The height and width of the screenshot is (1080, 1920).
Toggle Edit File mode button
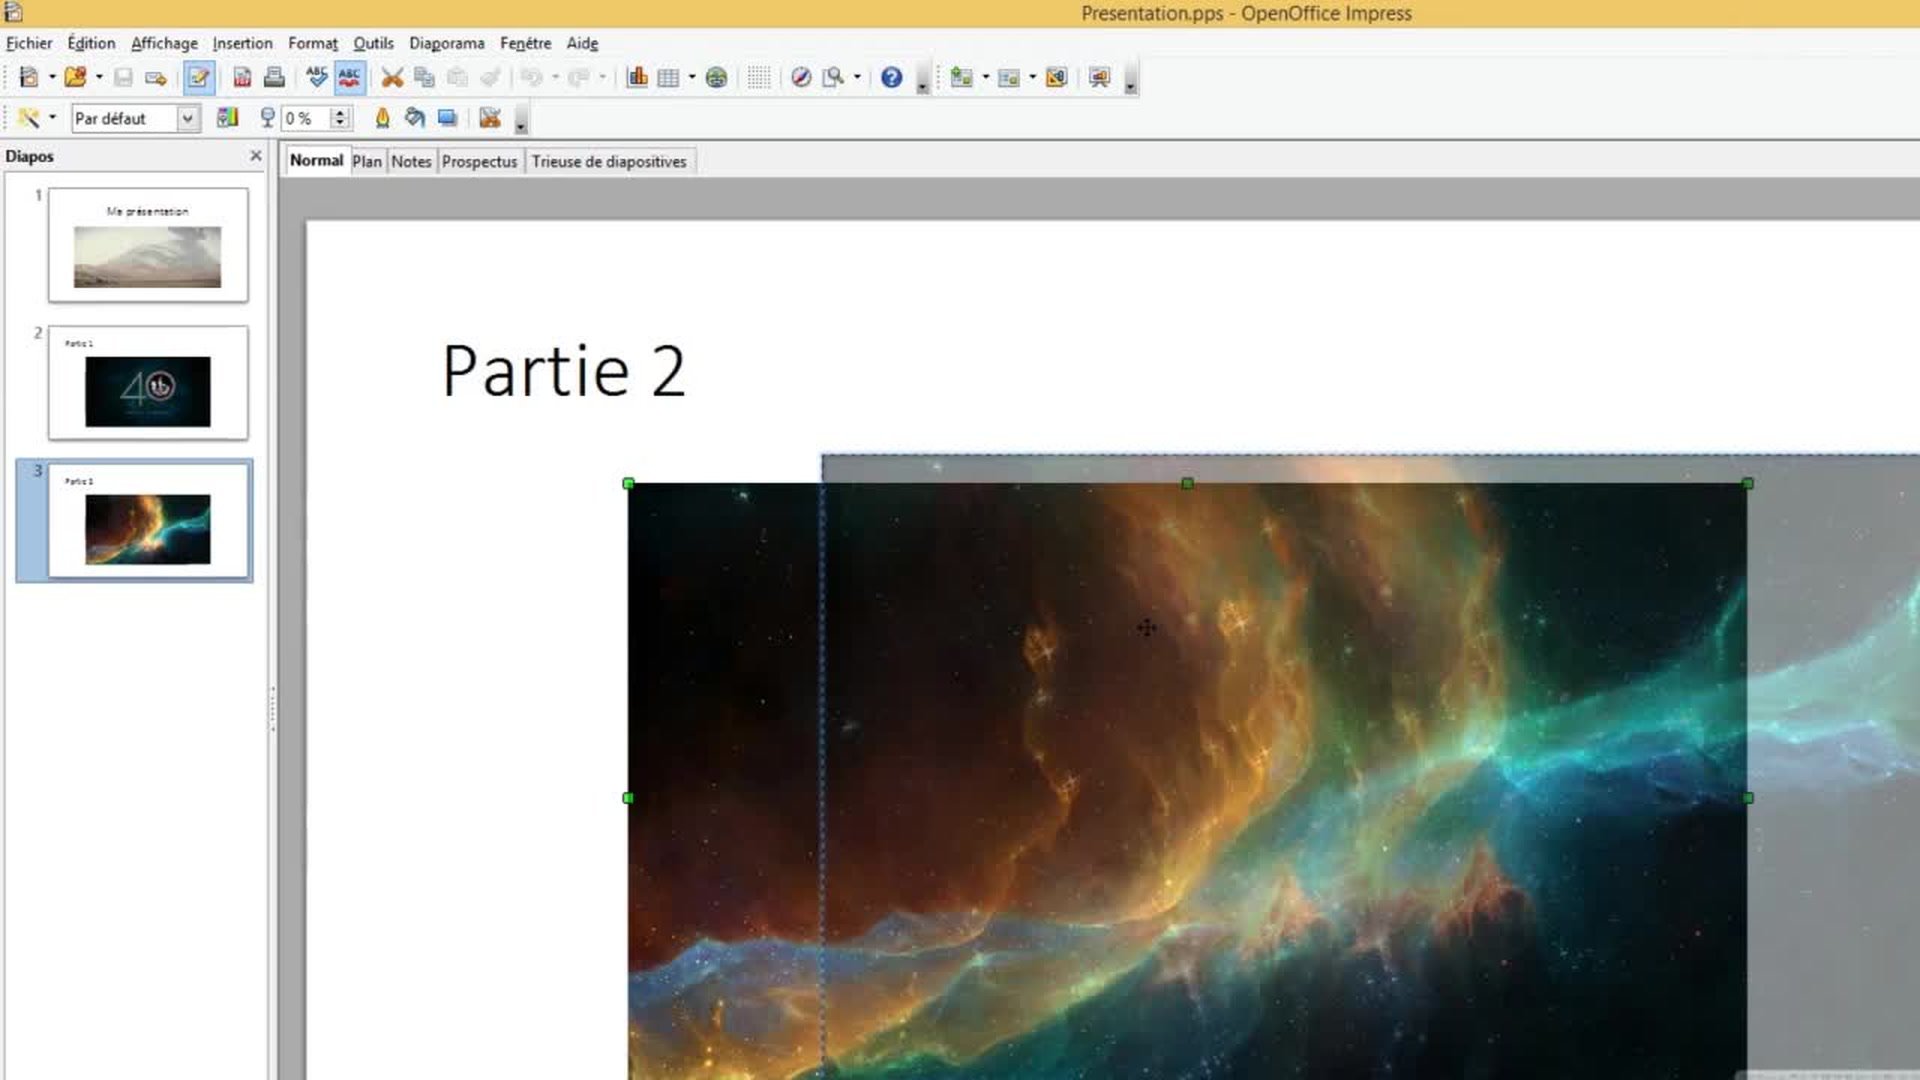coord(199,78)
